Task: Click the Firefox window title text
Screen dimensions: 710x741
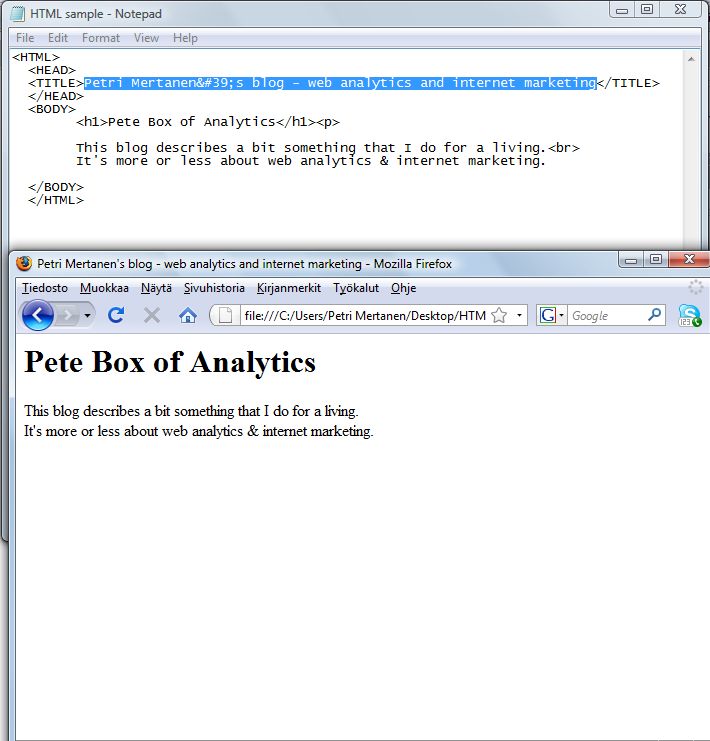Action: tap(244, 264)
